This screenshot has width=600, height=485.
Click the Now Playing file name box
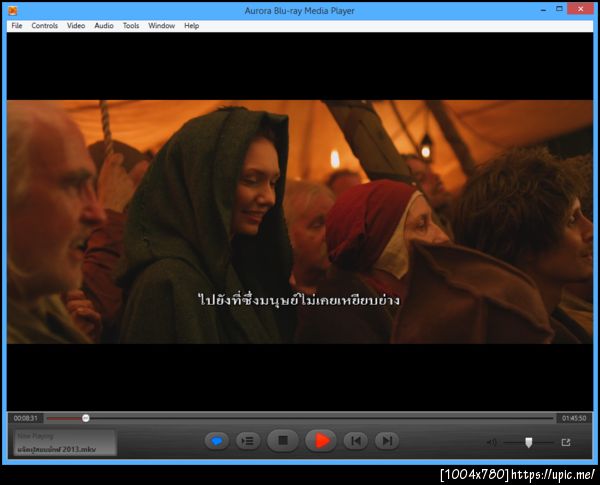click(65, 443)
